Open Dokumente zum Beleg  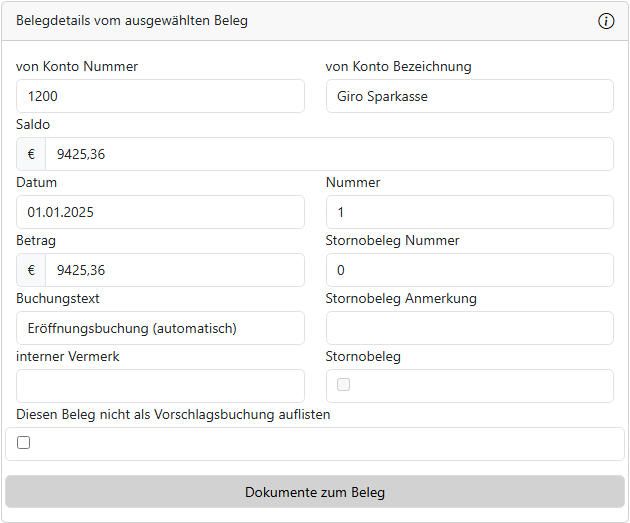coord(315,492)
